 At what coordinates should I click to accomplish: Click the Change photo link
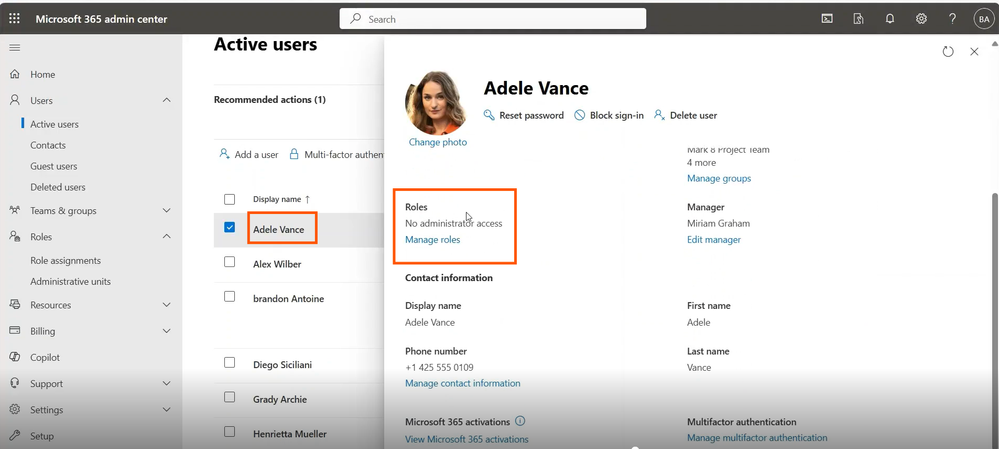[x=438, y=142]
